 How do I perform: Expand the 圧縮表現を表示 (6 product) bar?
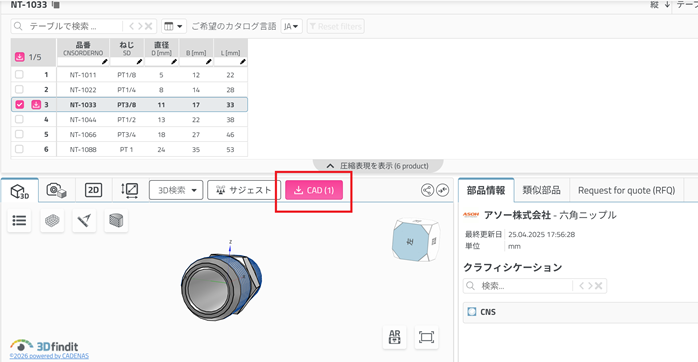point(378,166)
